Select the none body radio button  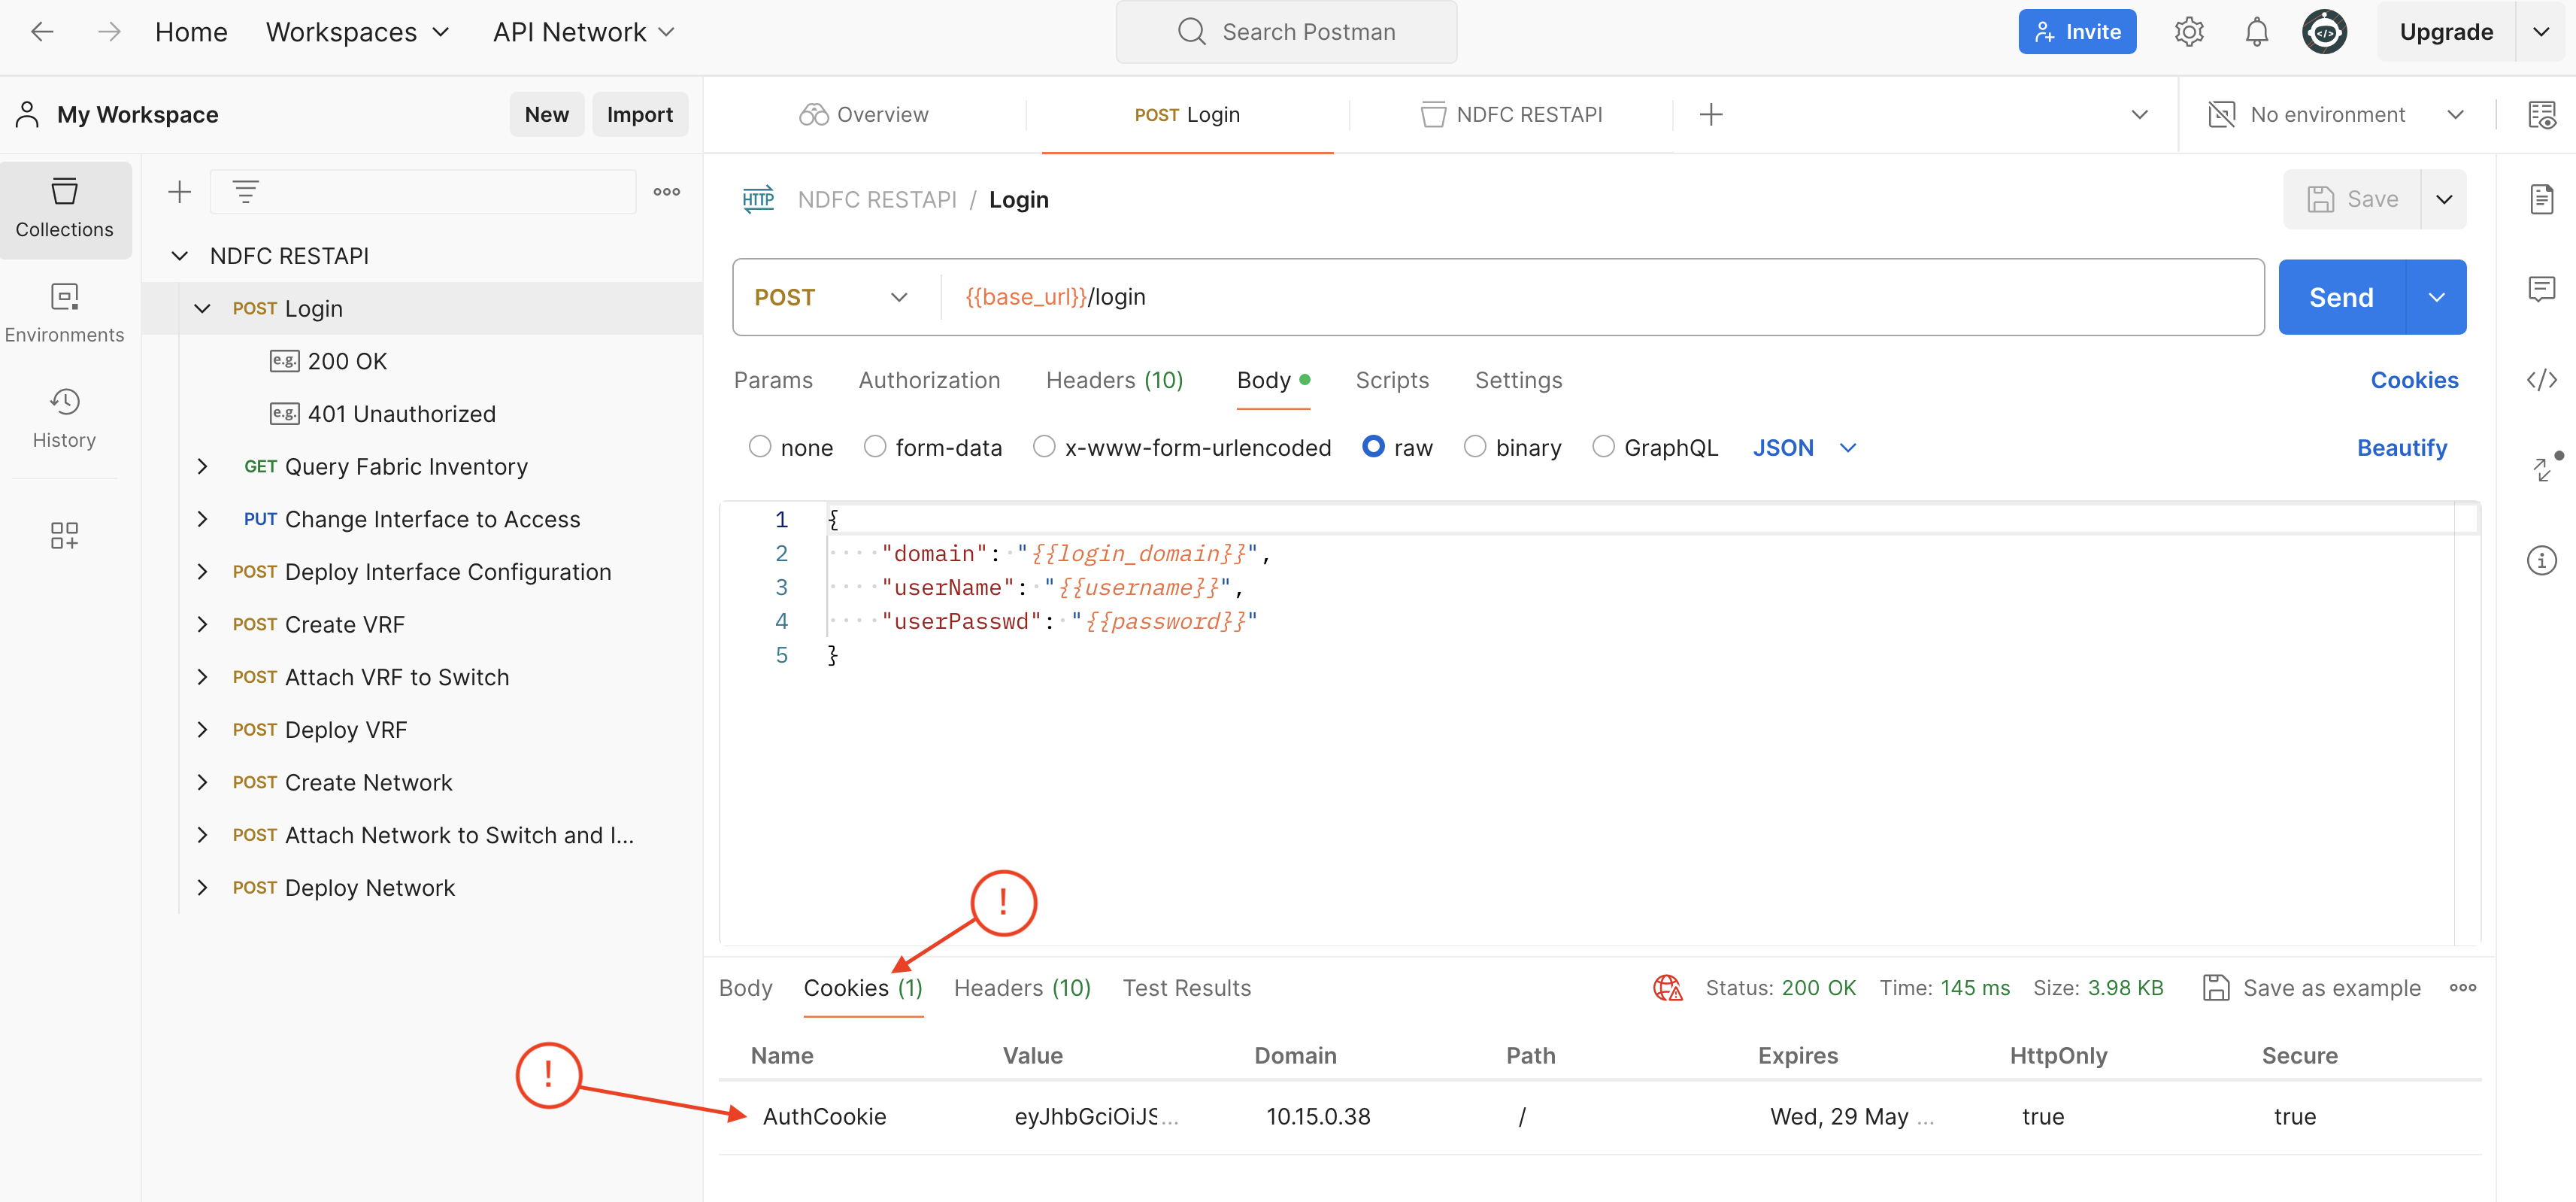coord(760,447)
